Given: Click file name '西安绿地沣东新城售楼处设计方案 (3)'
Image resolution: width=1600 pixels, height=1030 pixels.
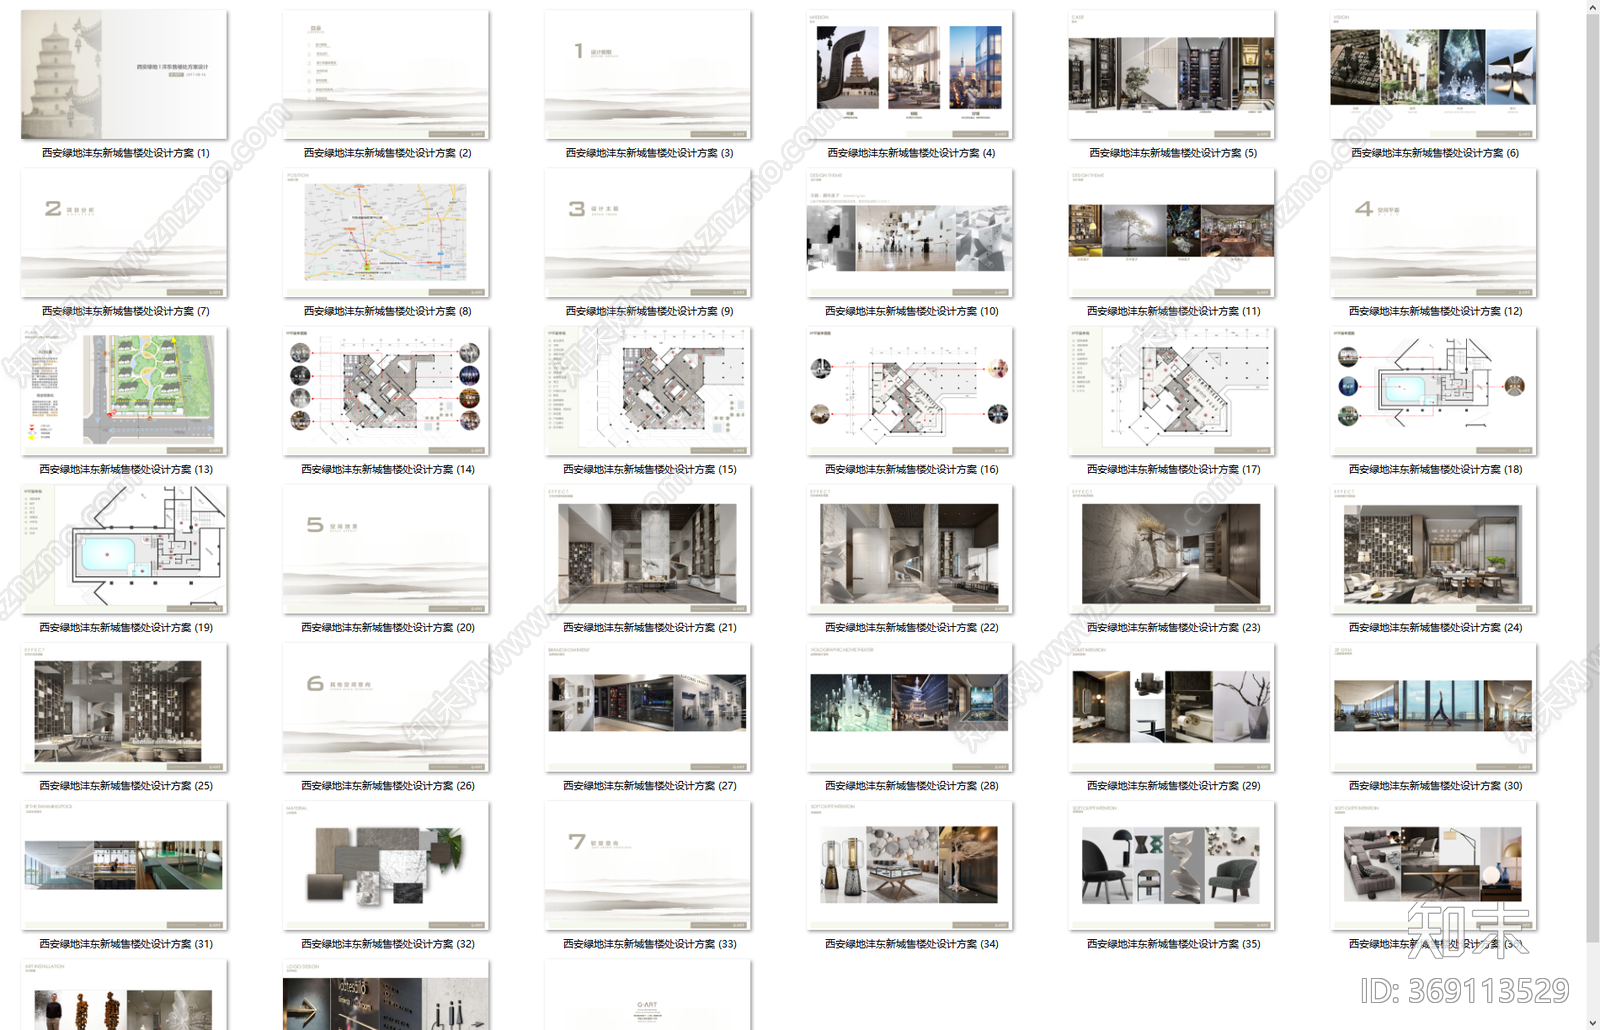Looking at the screenshot, I should [650, 153].
